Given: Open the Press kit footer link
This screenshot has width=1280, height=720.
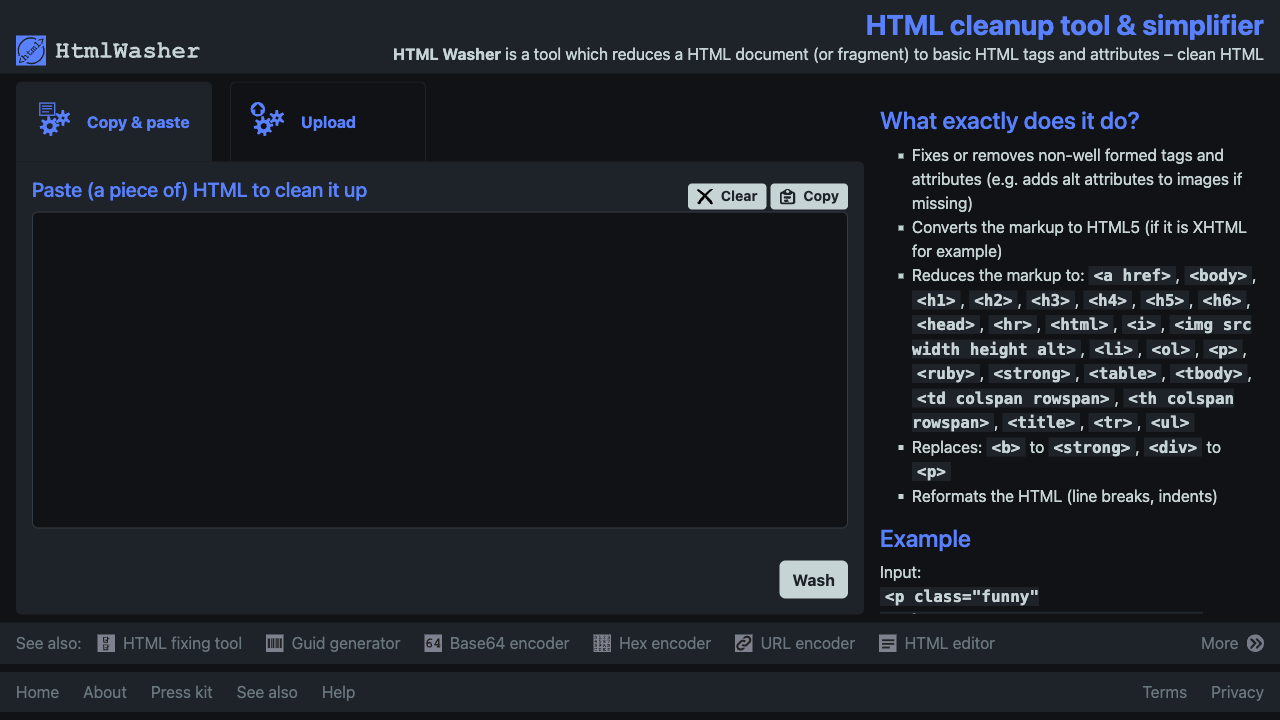Looking at the screenshot, I should pyautogui.click(x=182, y=692).
